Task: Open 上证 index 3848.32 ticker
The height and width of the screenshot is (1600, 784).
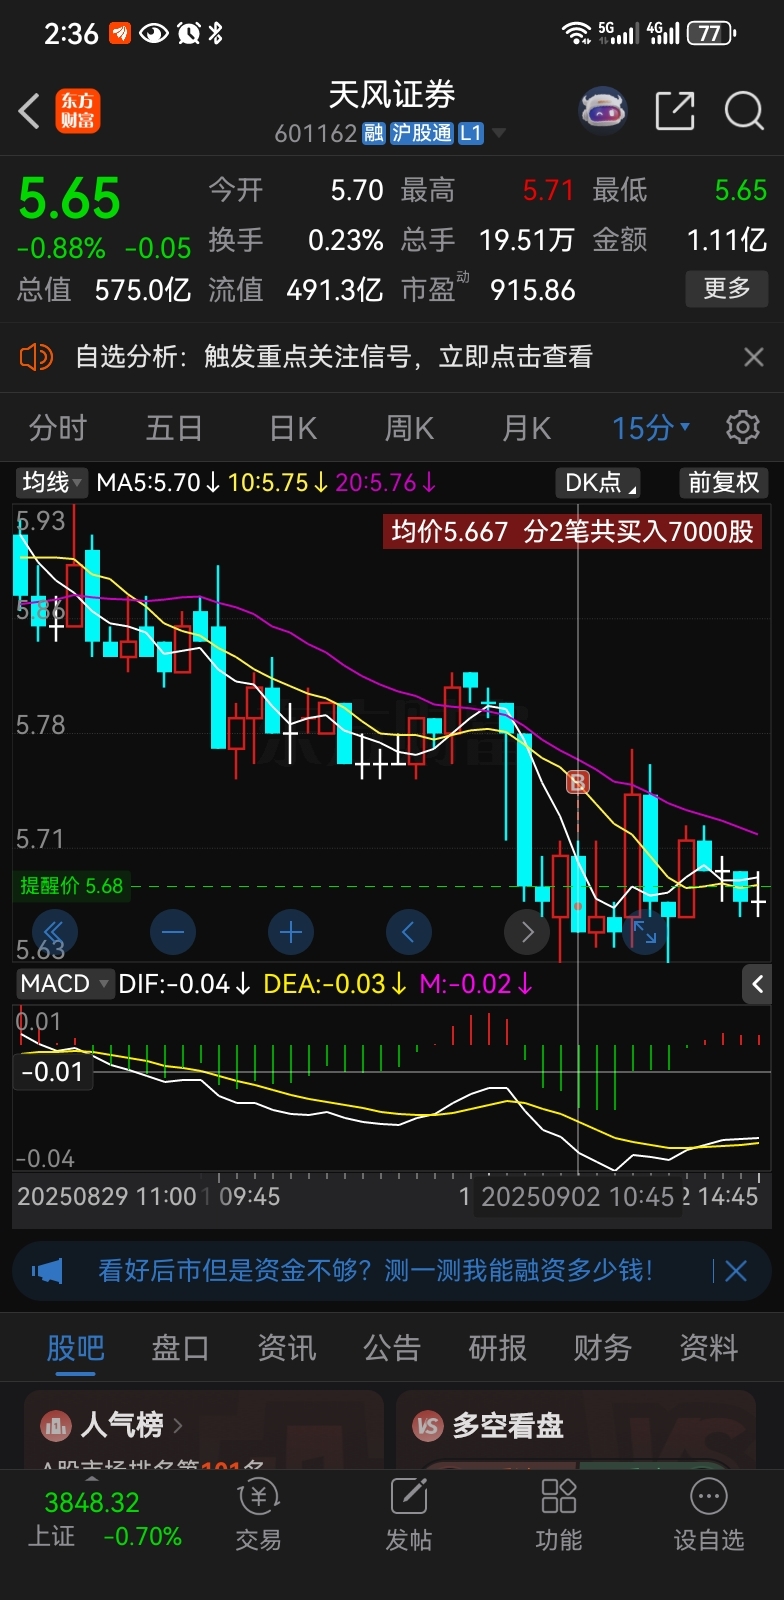Action: click(104, 1519)
